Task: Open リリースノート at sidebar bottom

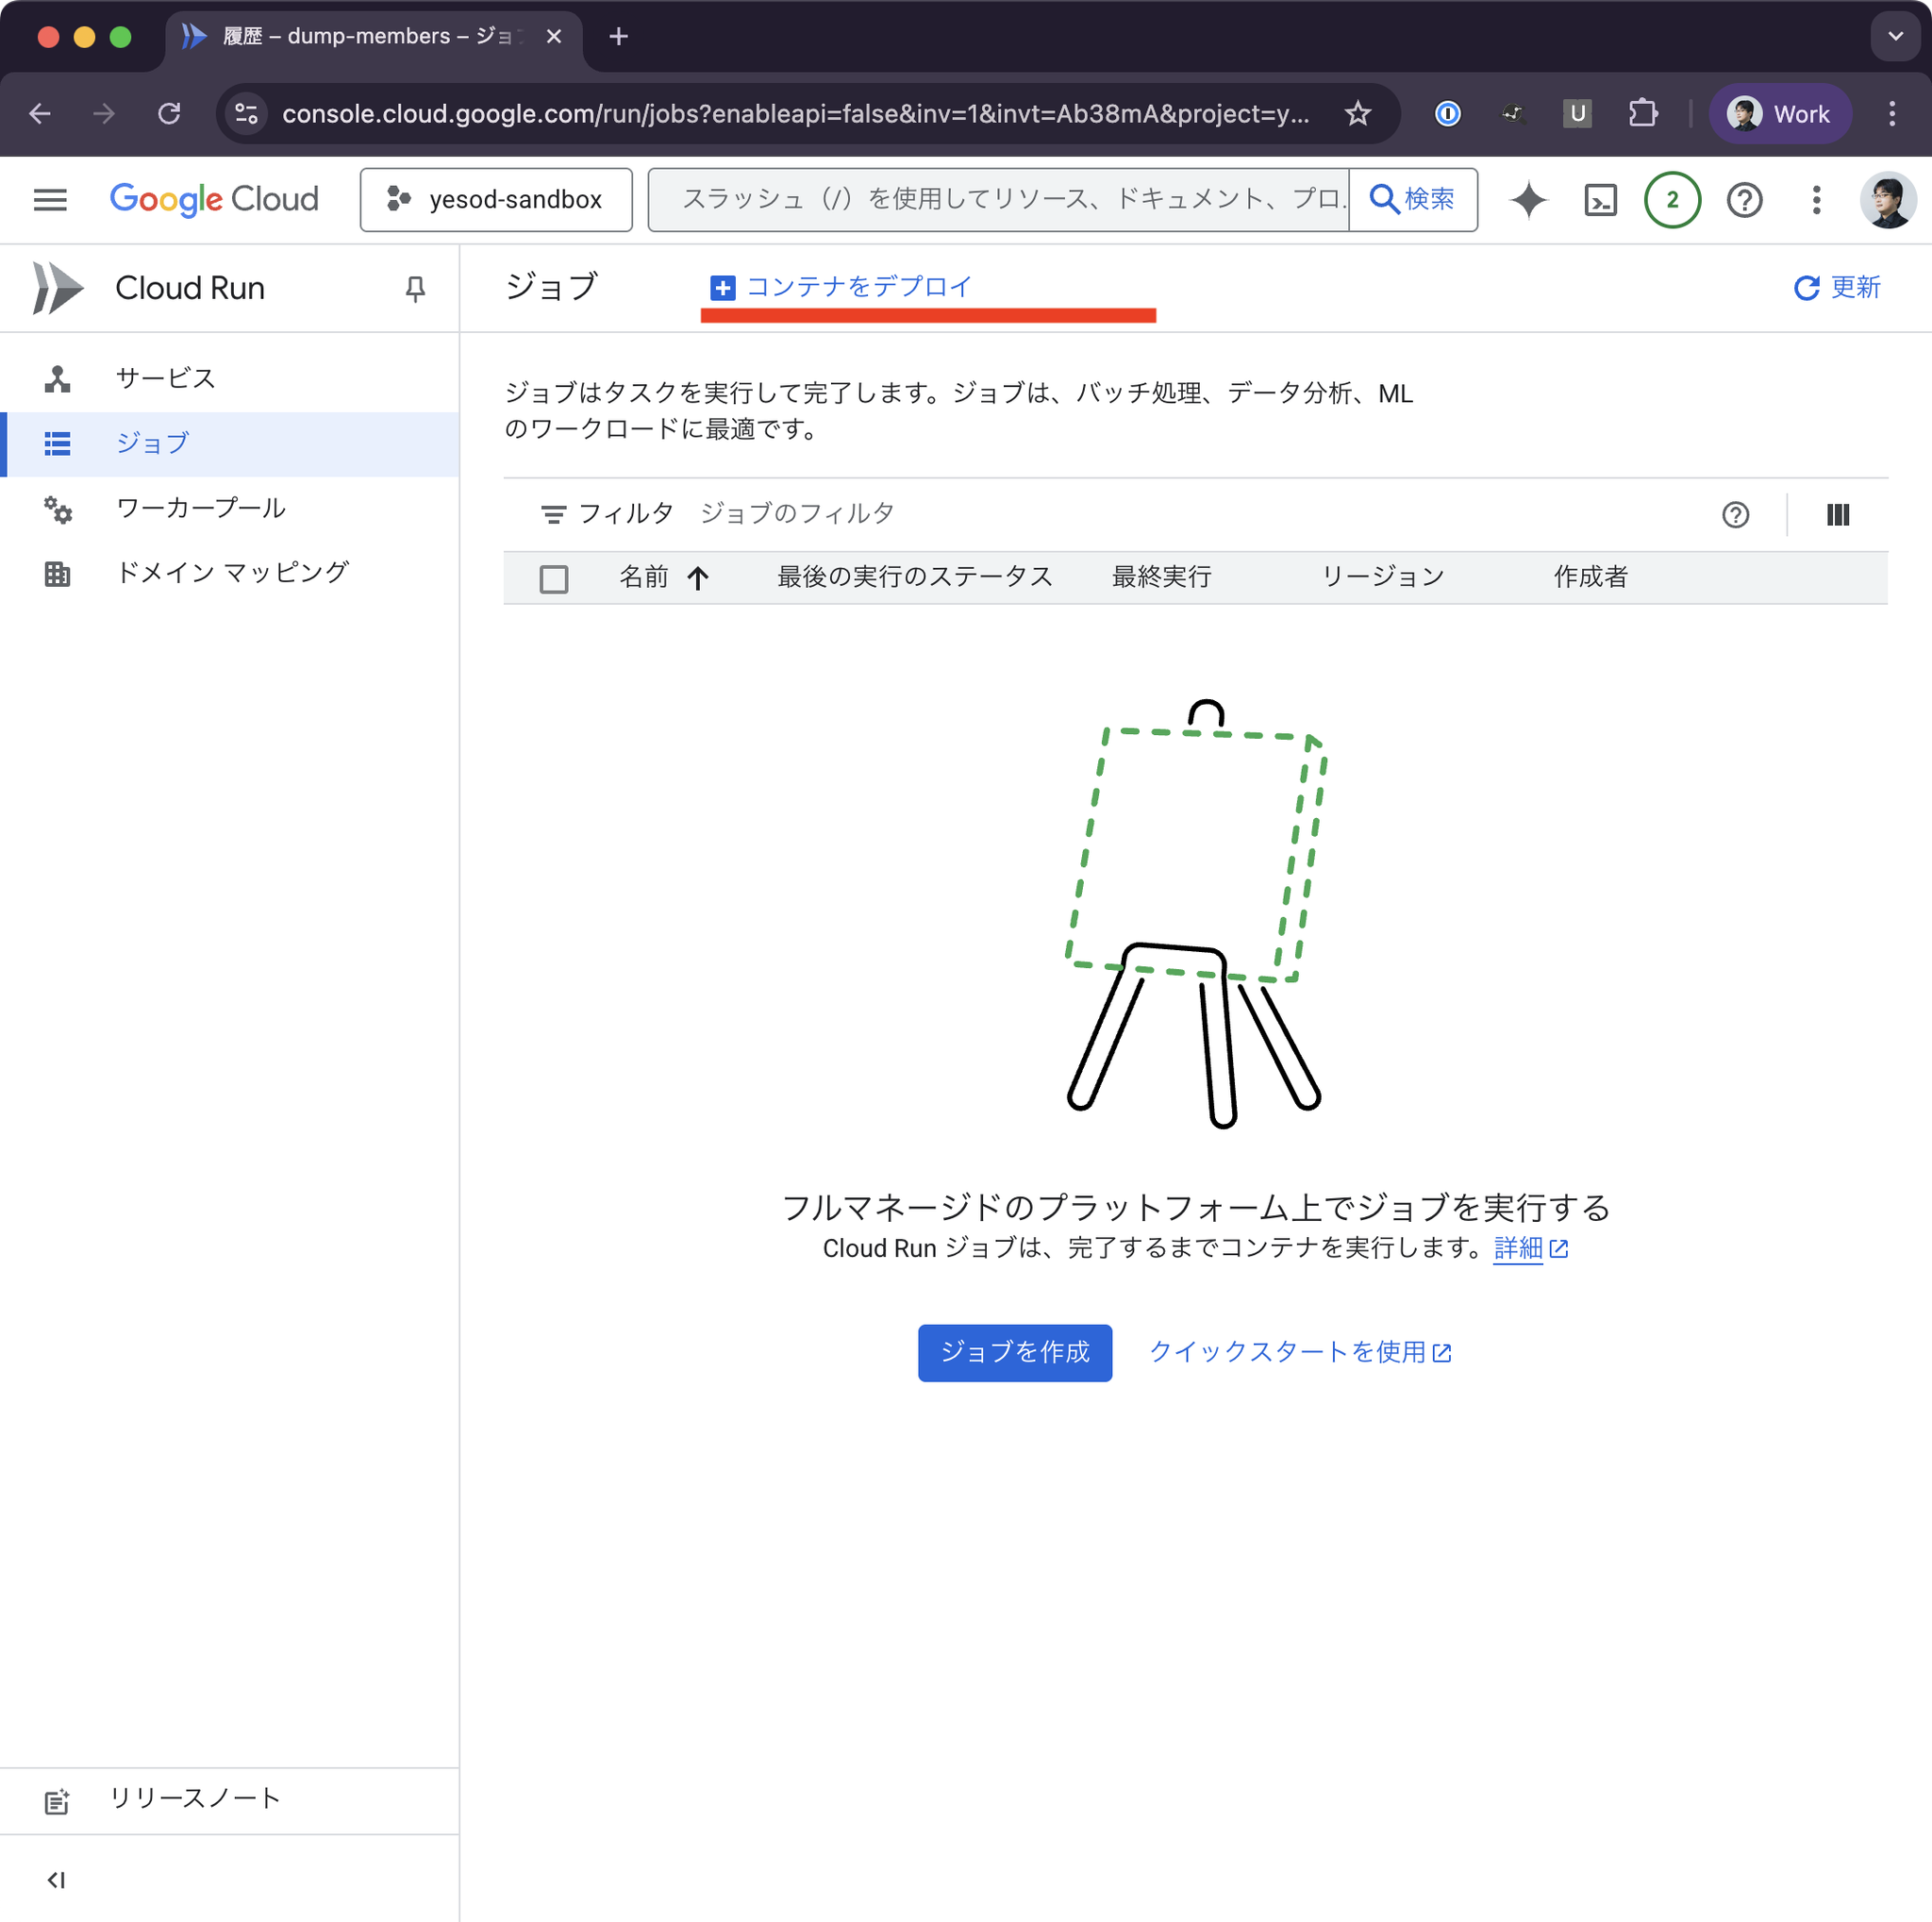Action: pyautogui.click(x=230, y=1799)
